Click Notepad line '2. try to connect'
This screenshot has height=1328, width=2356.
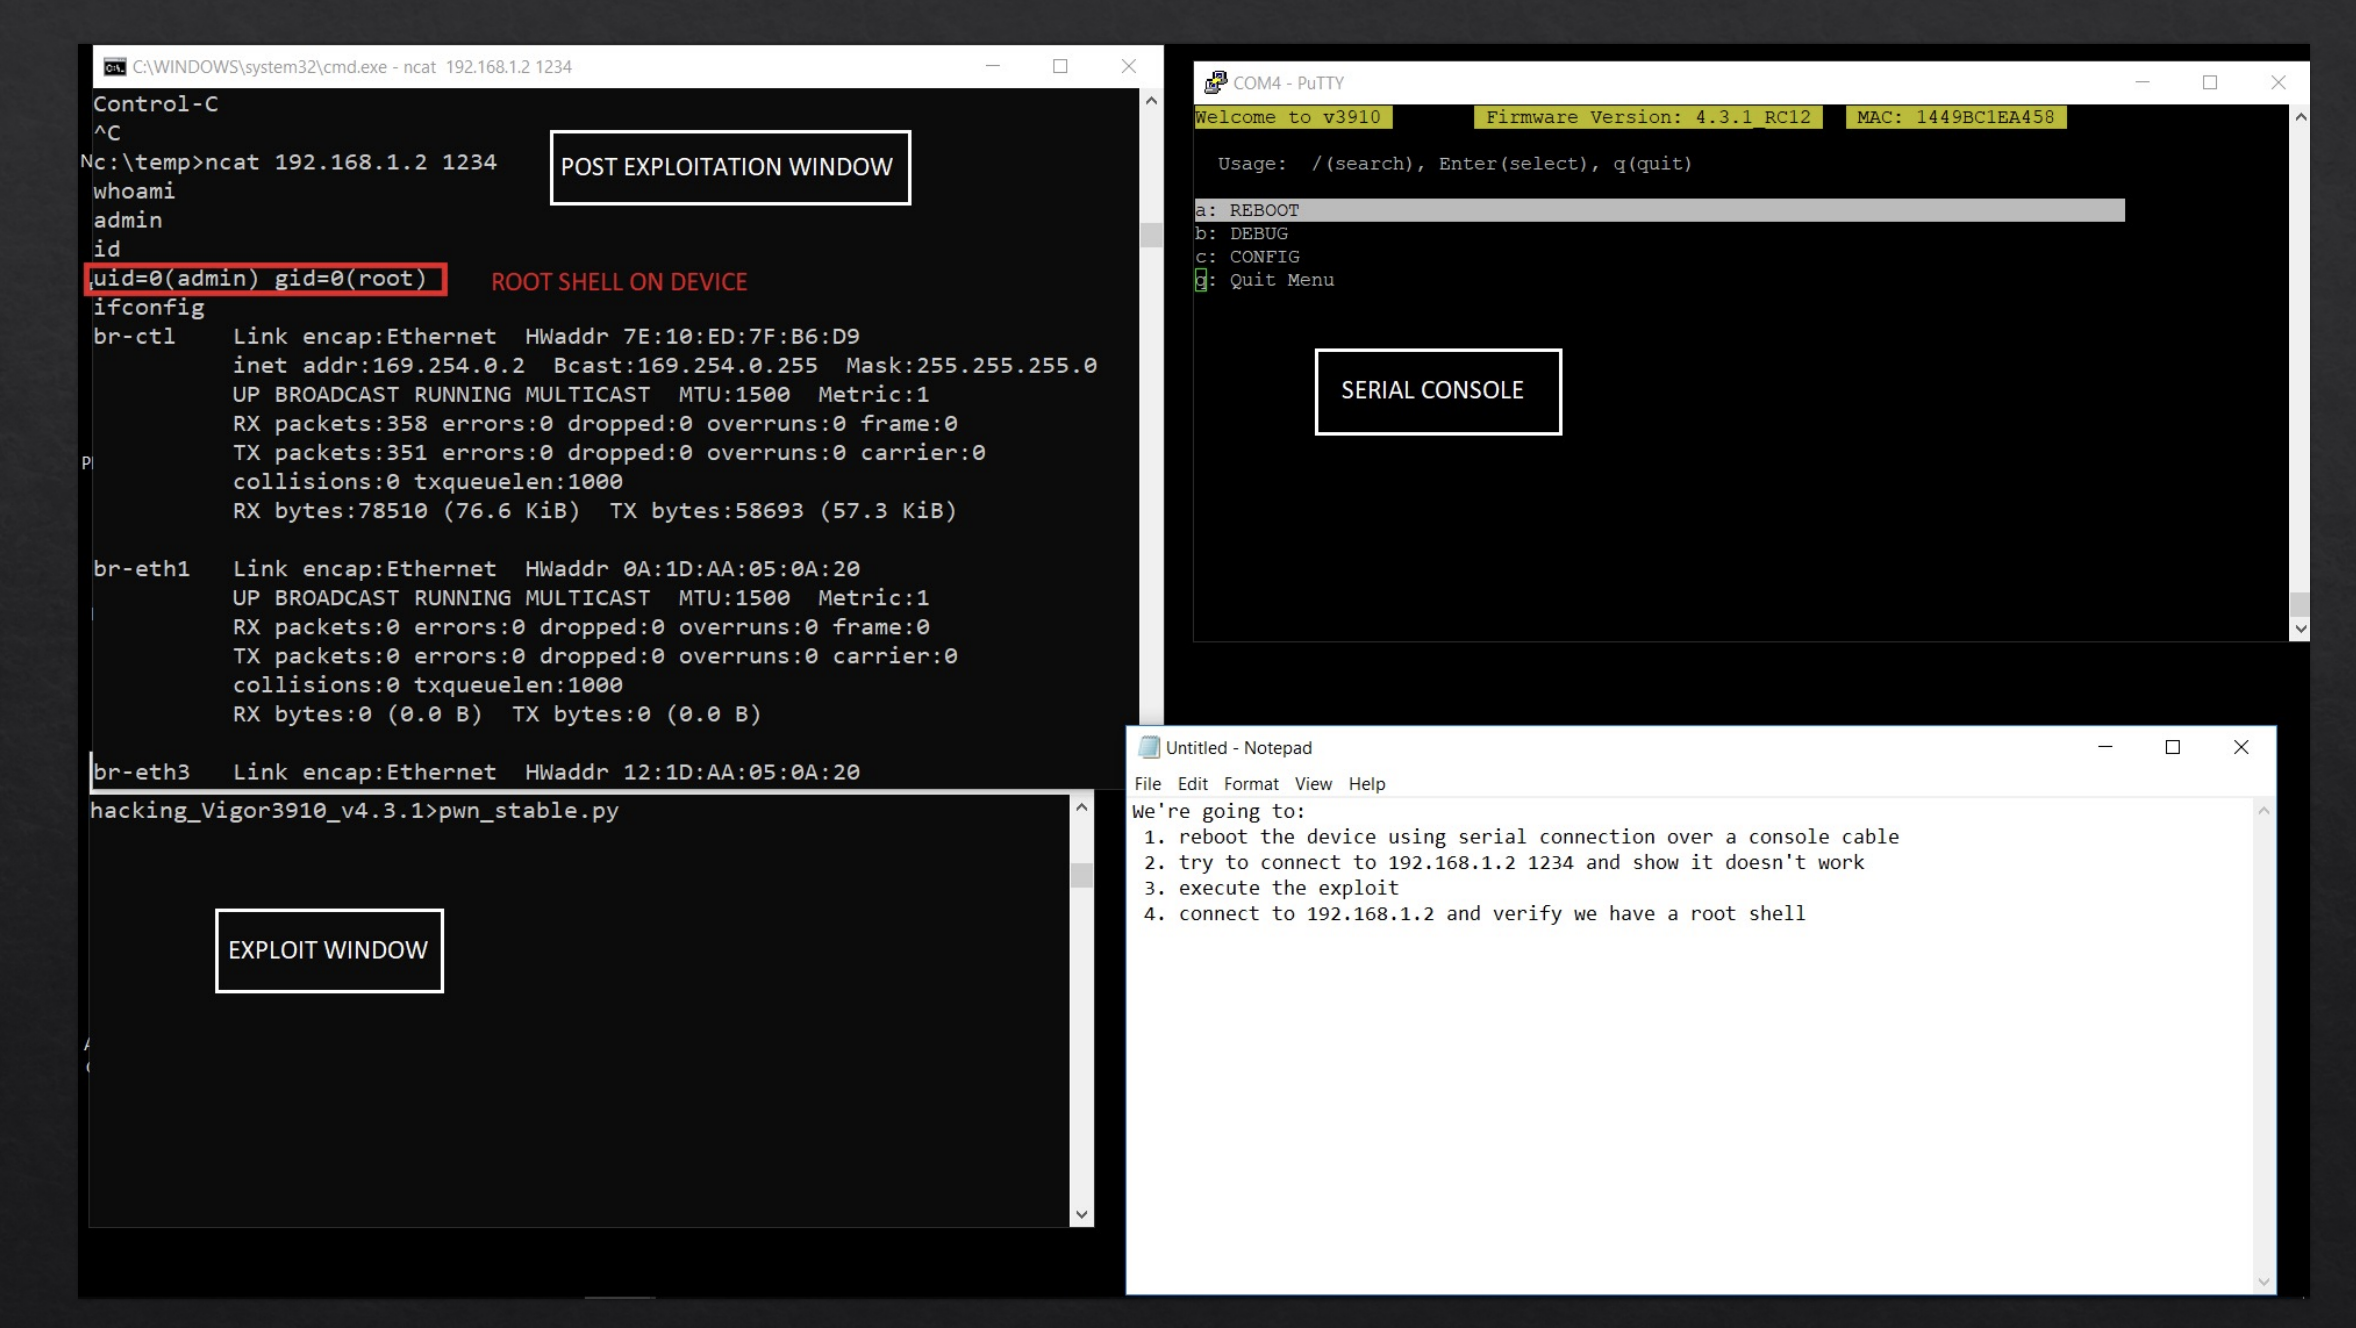[1504, 863]
